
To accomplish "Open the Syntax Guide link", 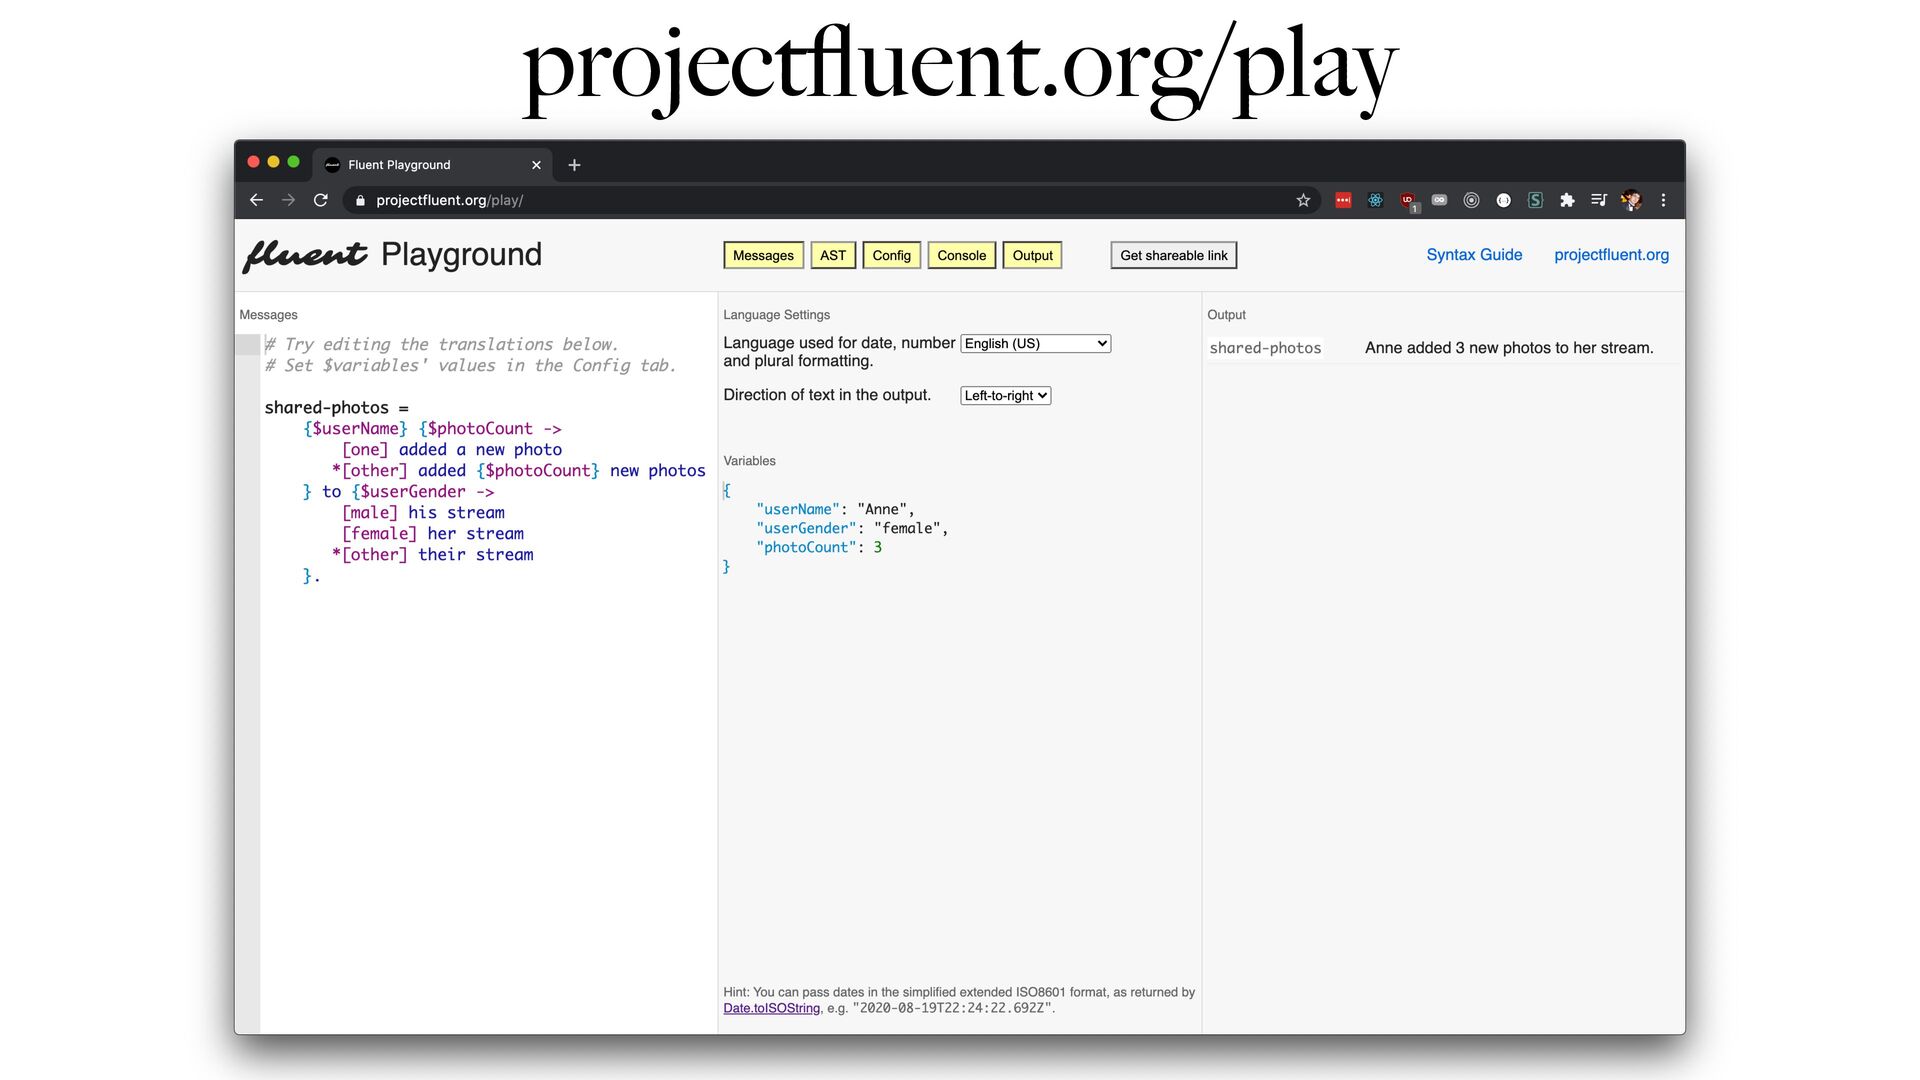I will 1474,254.
